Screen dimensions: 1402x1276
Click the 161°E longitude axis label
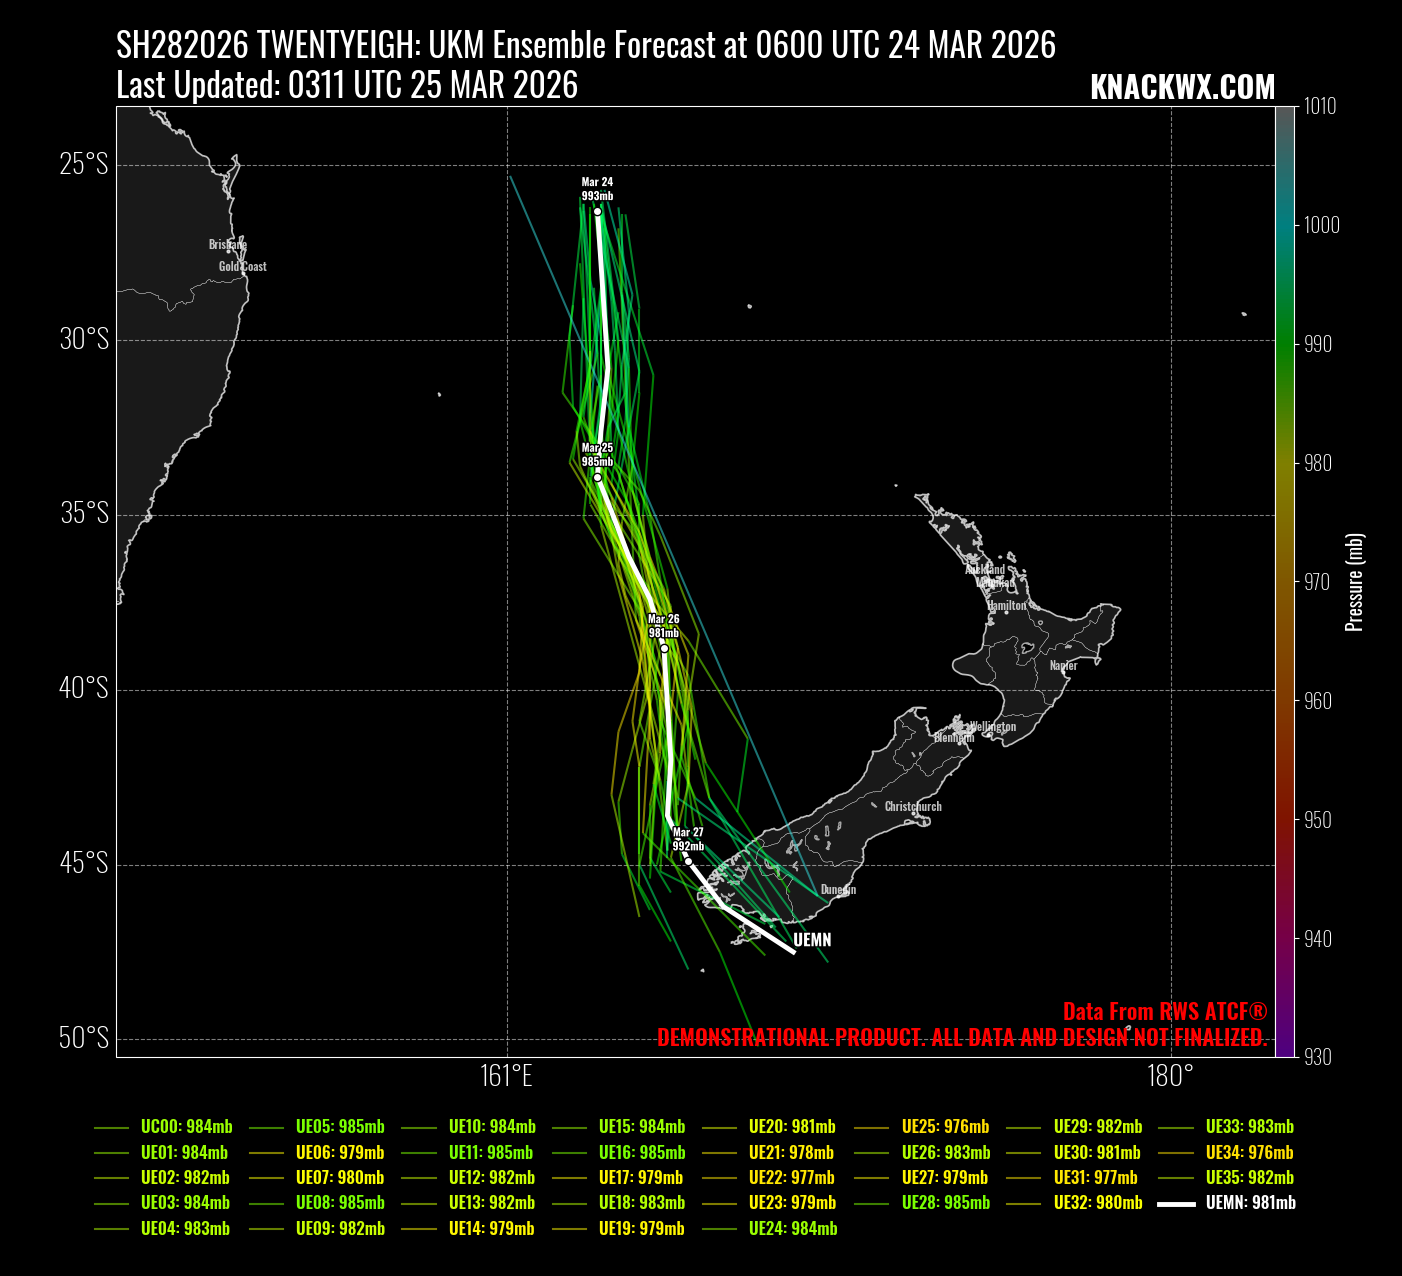(506, 1076)
